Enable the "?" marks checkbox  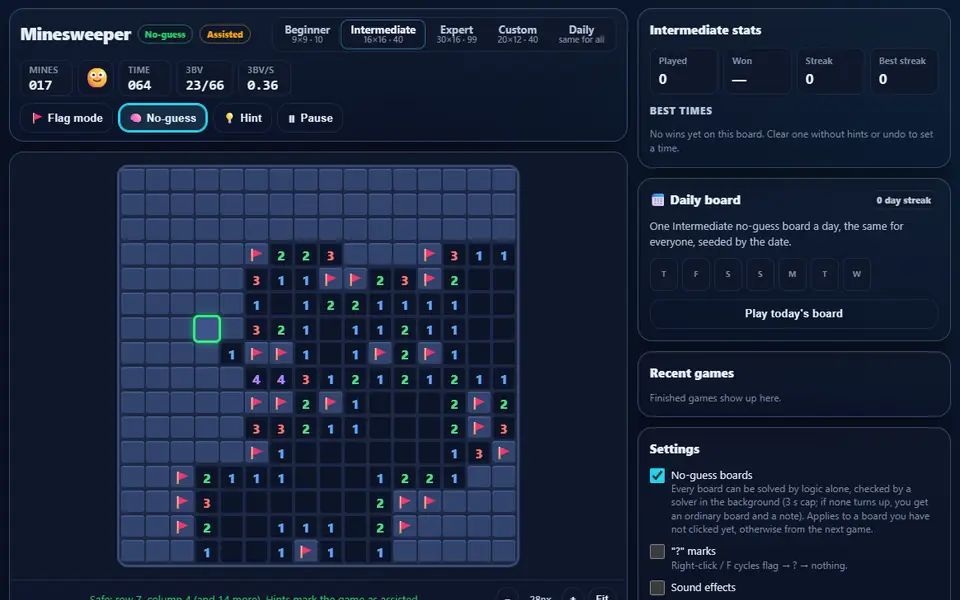pos(657,552)
